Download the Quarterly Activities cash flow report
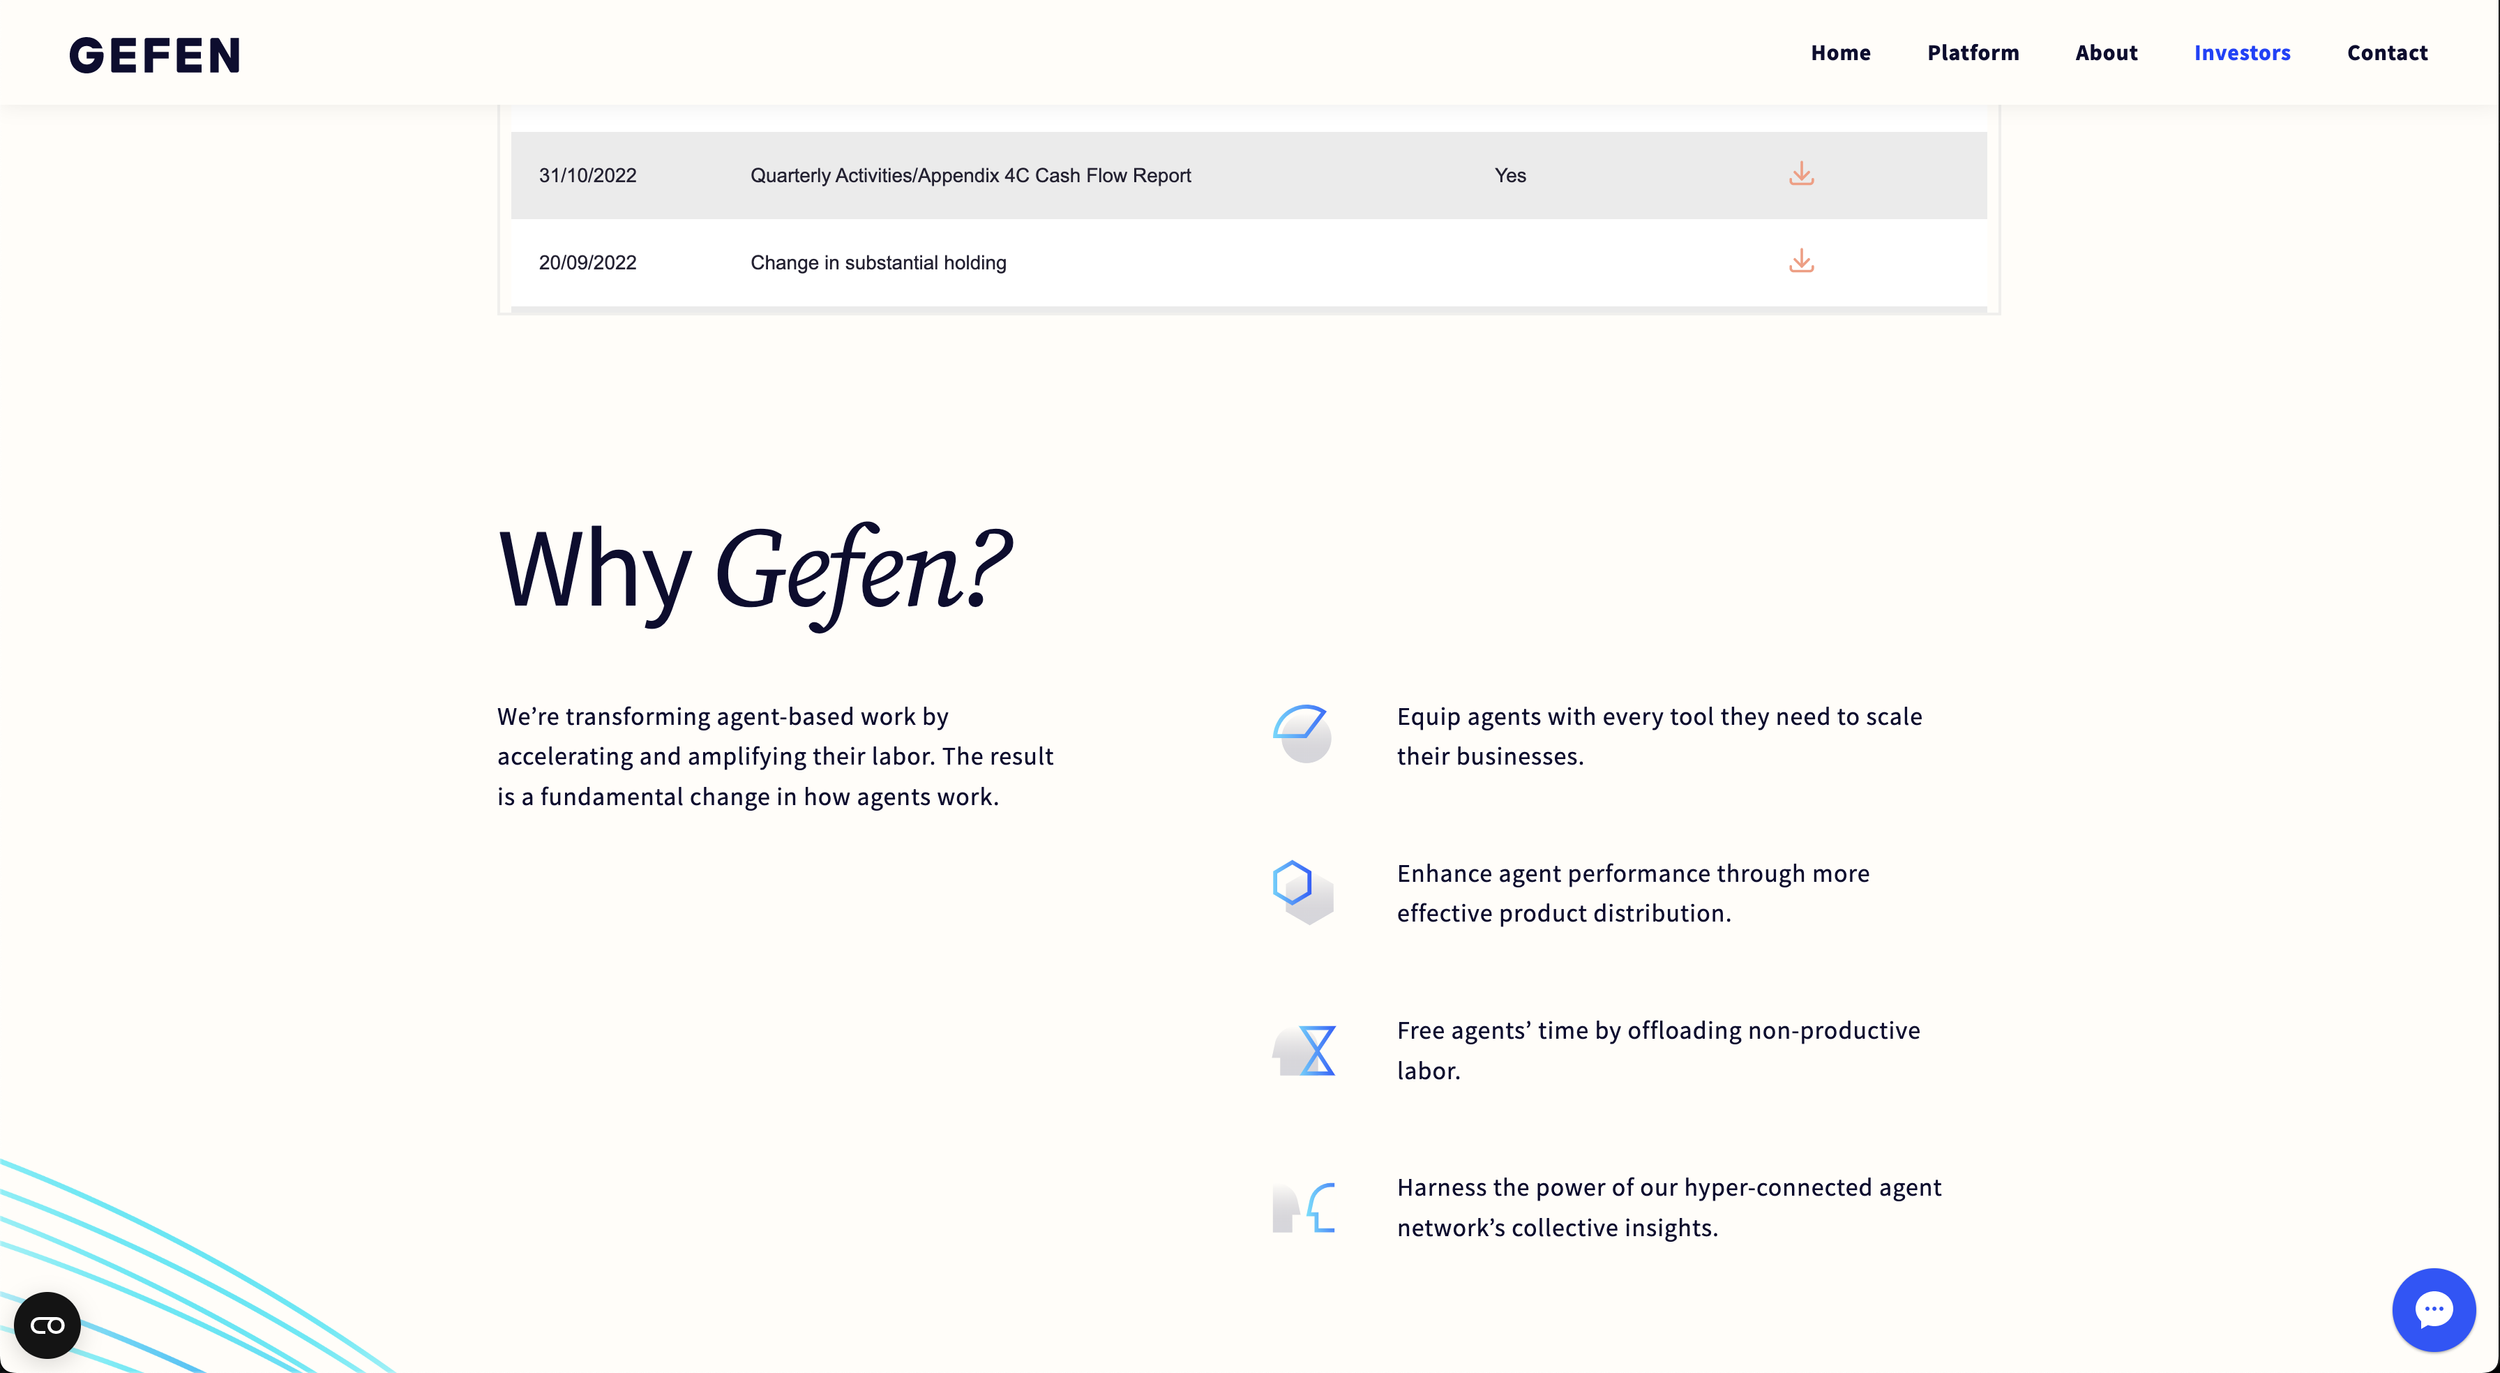This screenshot has width=2500, height=1373. click(x=1801, y=174)
